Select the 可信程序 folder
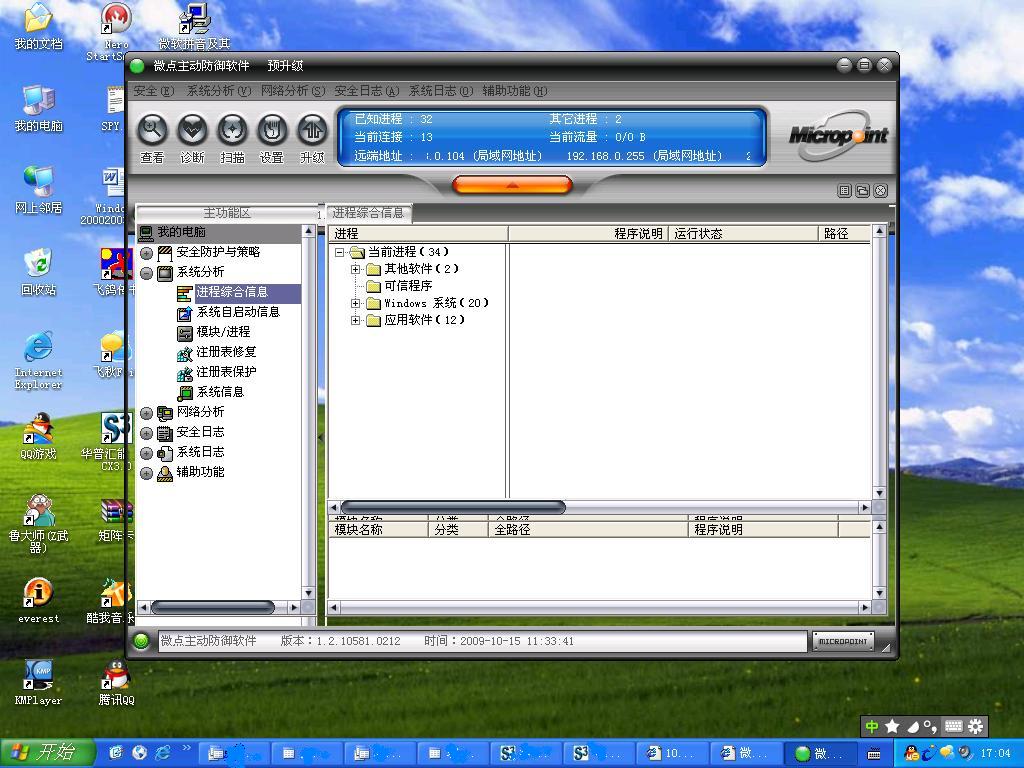Viewport: 1024px width, 768px height. (x=400, y=286)
